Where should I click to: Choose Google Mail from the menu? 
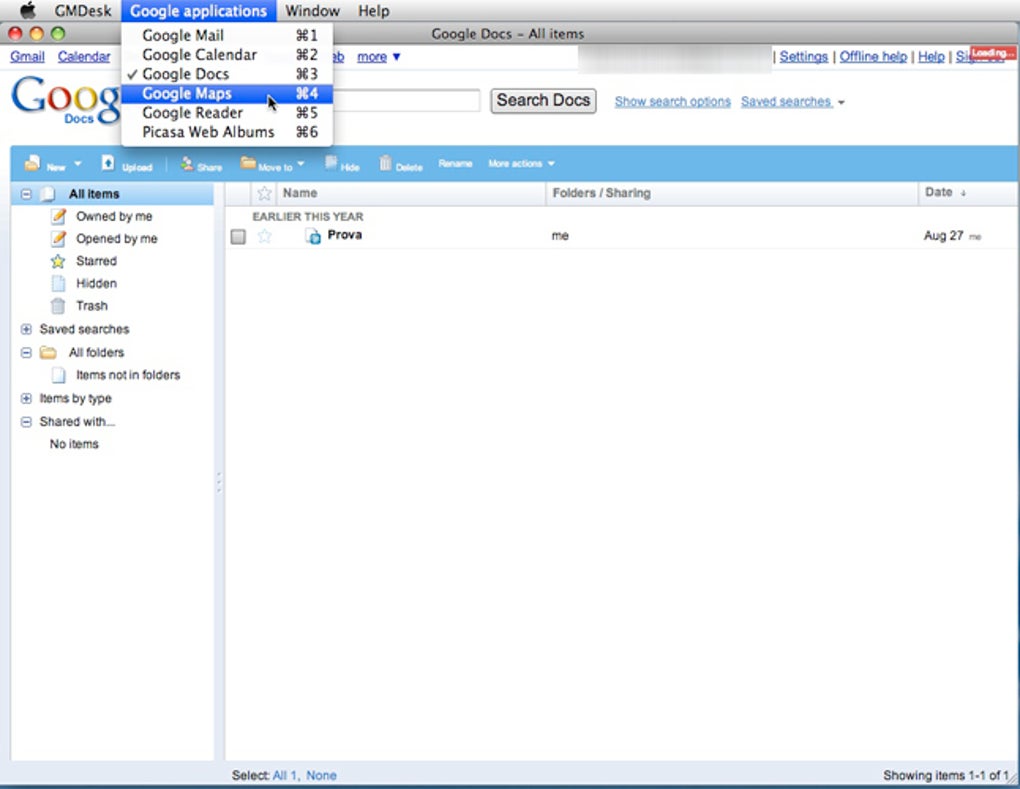227,35
